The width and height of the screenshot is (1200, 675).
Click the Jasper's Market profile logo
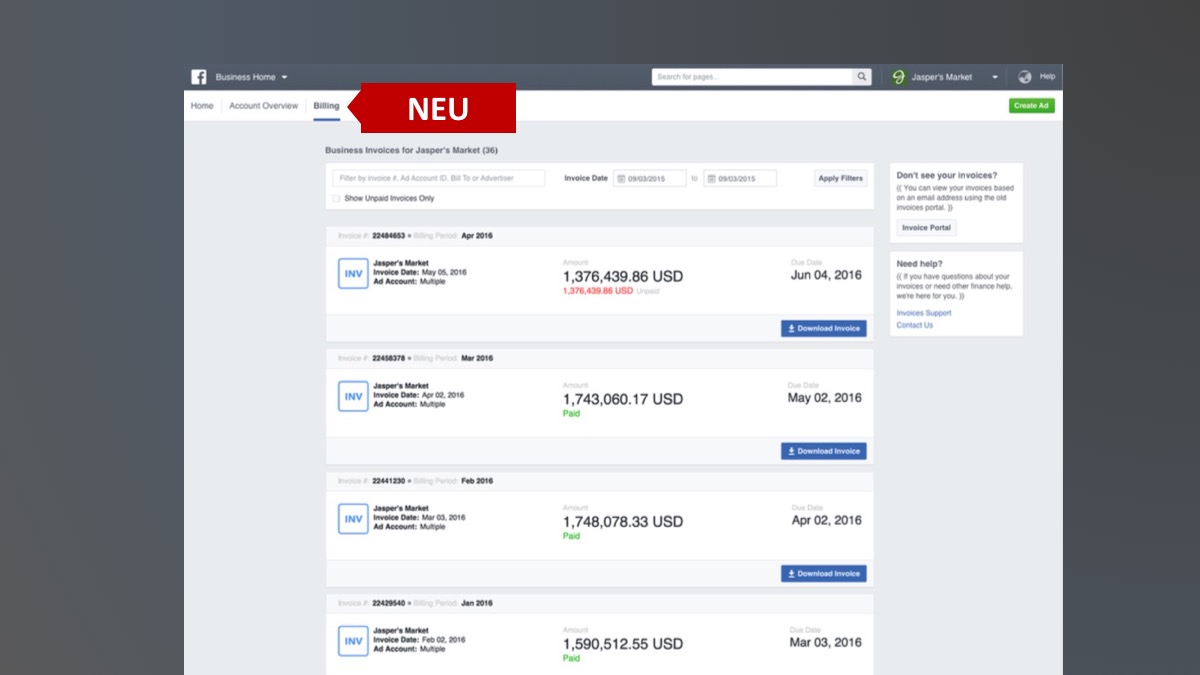pos(898,77)
